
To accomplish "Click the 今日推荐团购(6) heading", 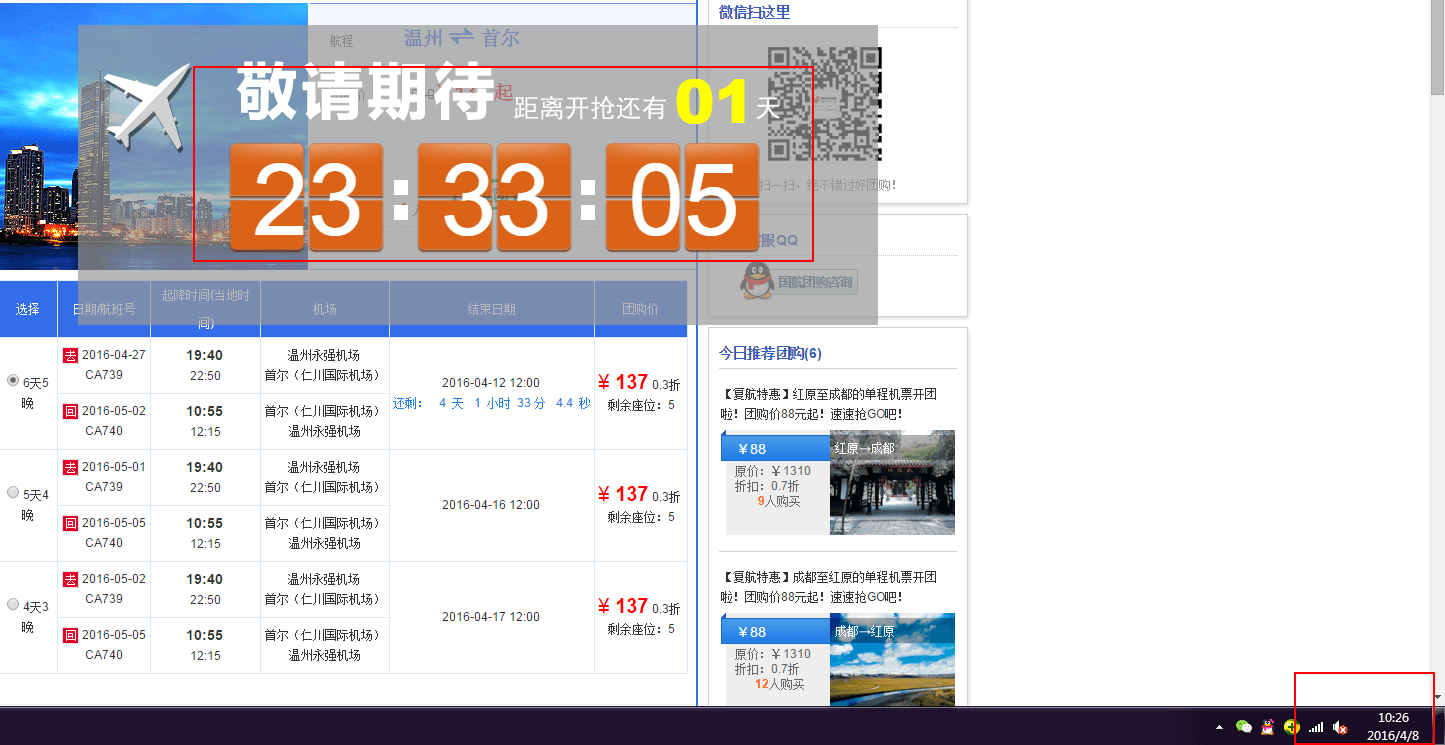I will click(770, 353).
